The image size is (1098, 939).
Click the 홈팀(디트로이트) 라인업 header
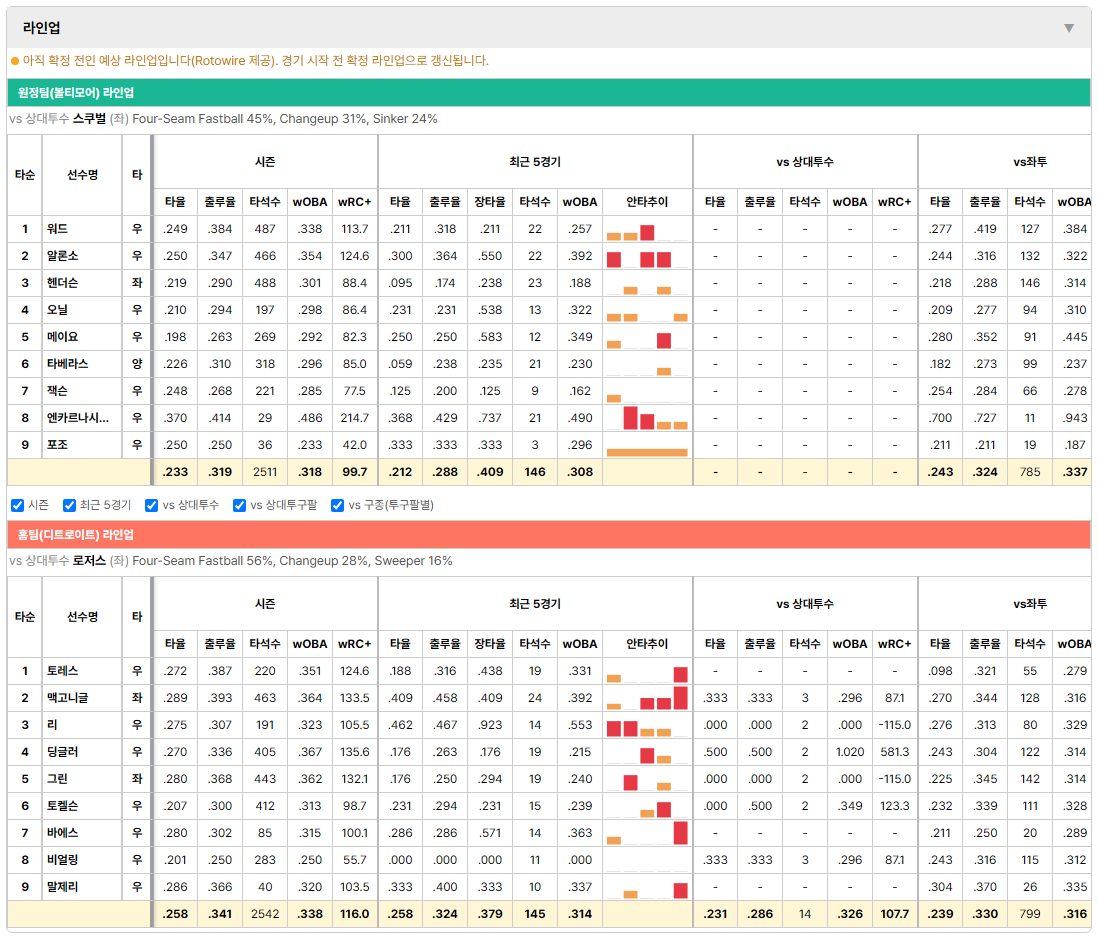click(549, 534)
